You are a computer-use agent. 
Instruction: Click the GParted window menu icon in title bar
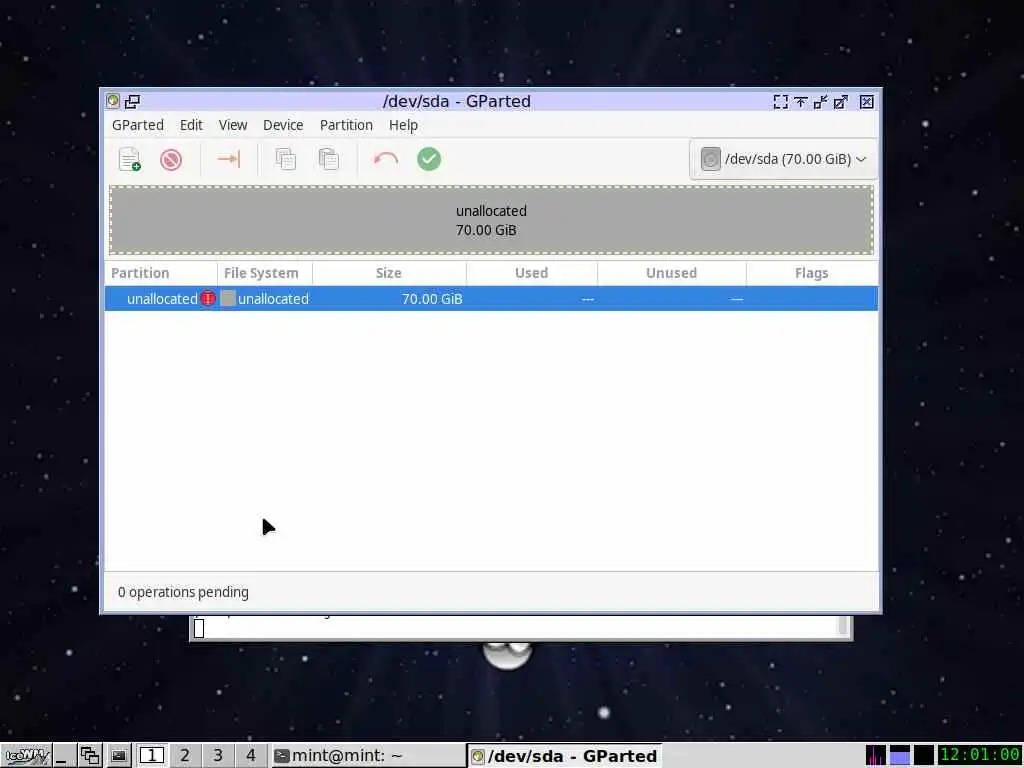(x=113, y=101)
